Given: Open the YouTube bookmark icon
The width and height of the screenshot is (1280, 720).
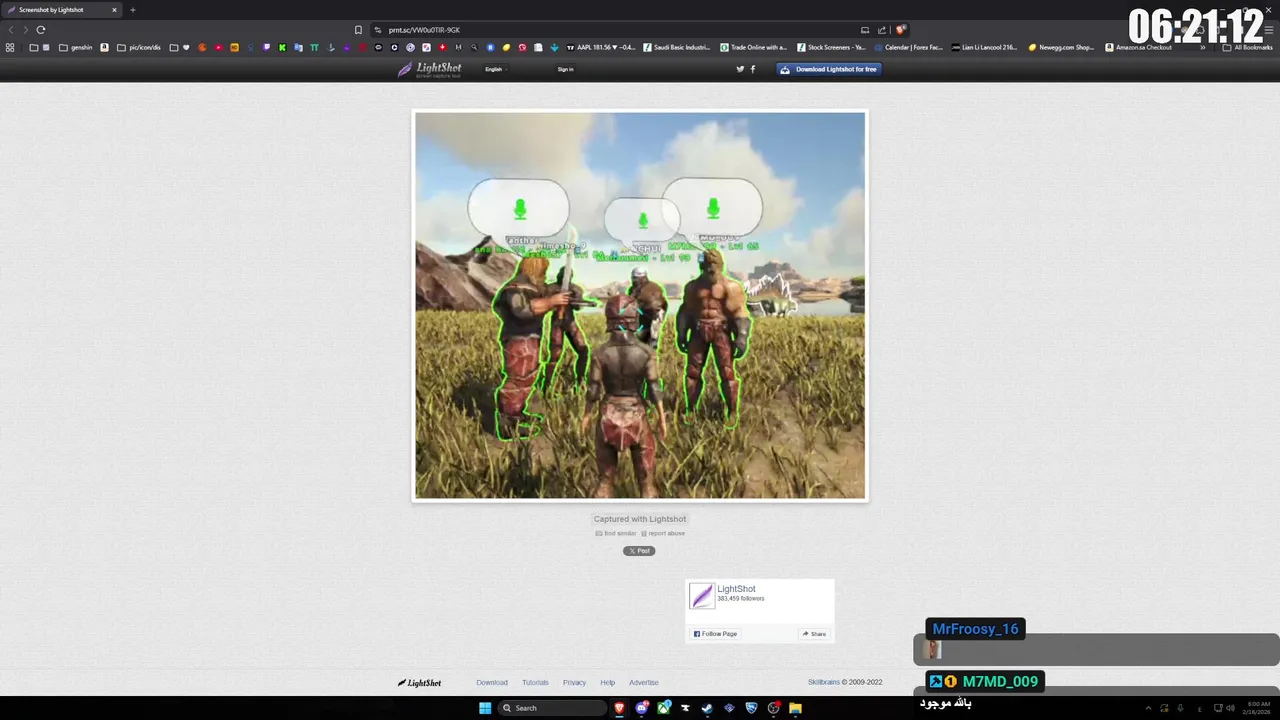Looking at the screenshot, I should [x=218, y=47].
